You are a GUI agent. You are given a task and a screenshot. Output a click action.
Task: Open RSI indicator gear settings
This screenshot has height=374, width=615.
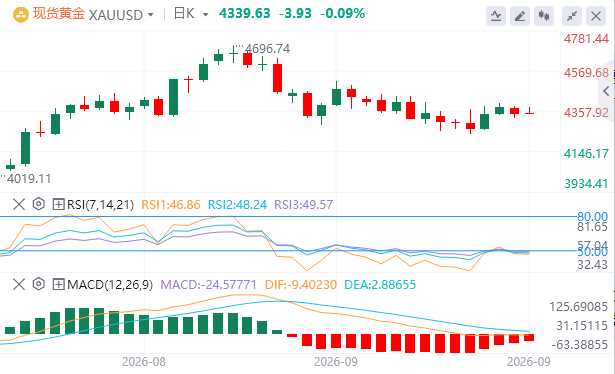38,204
